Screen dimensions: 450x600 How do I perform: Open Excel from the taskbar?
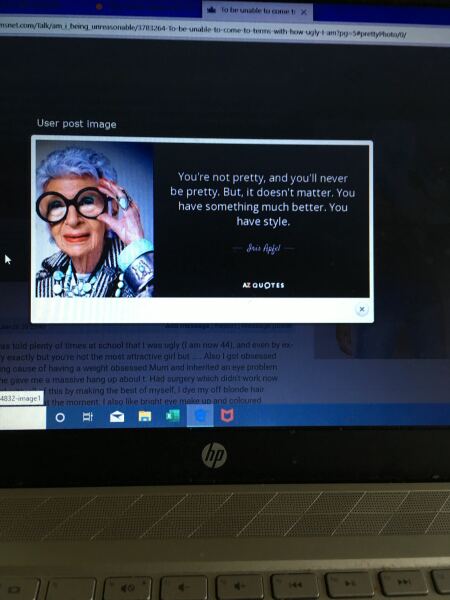click(x=173, y=416)
